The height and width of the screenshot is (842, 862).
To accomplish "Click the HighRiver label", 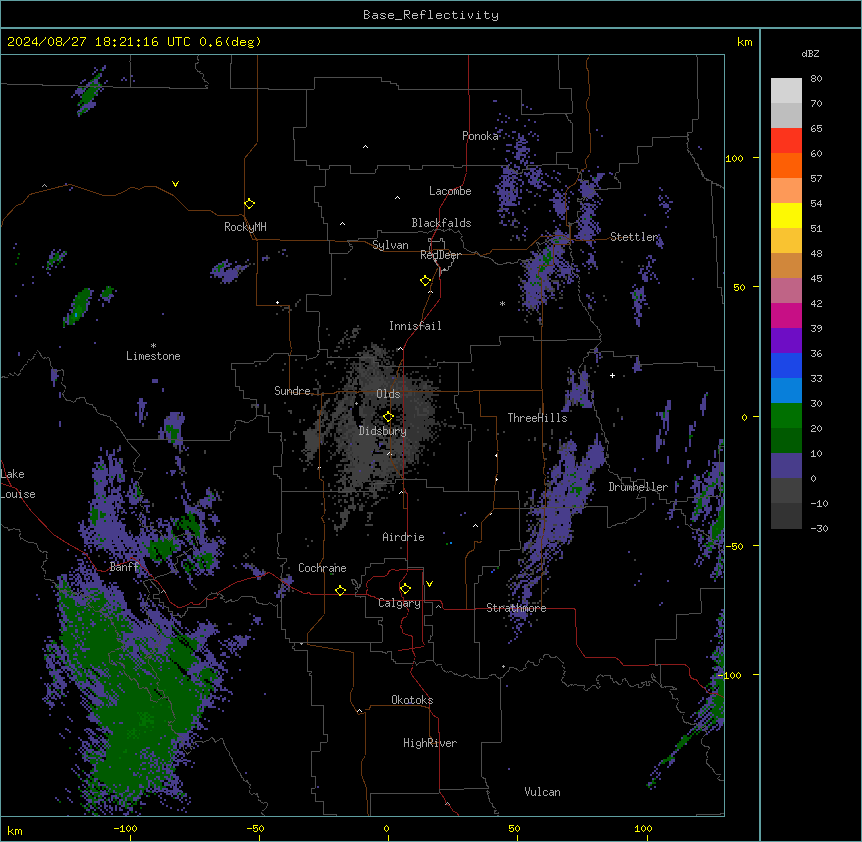I will [430, 743].
